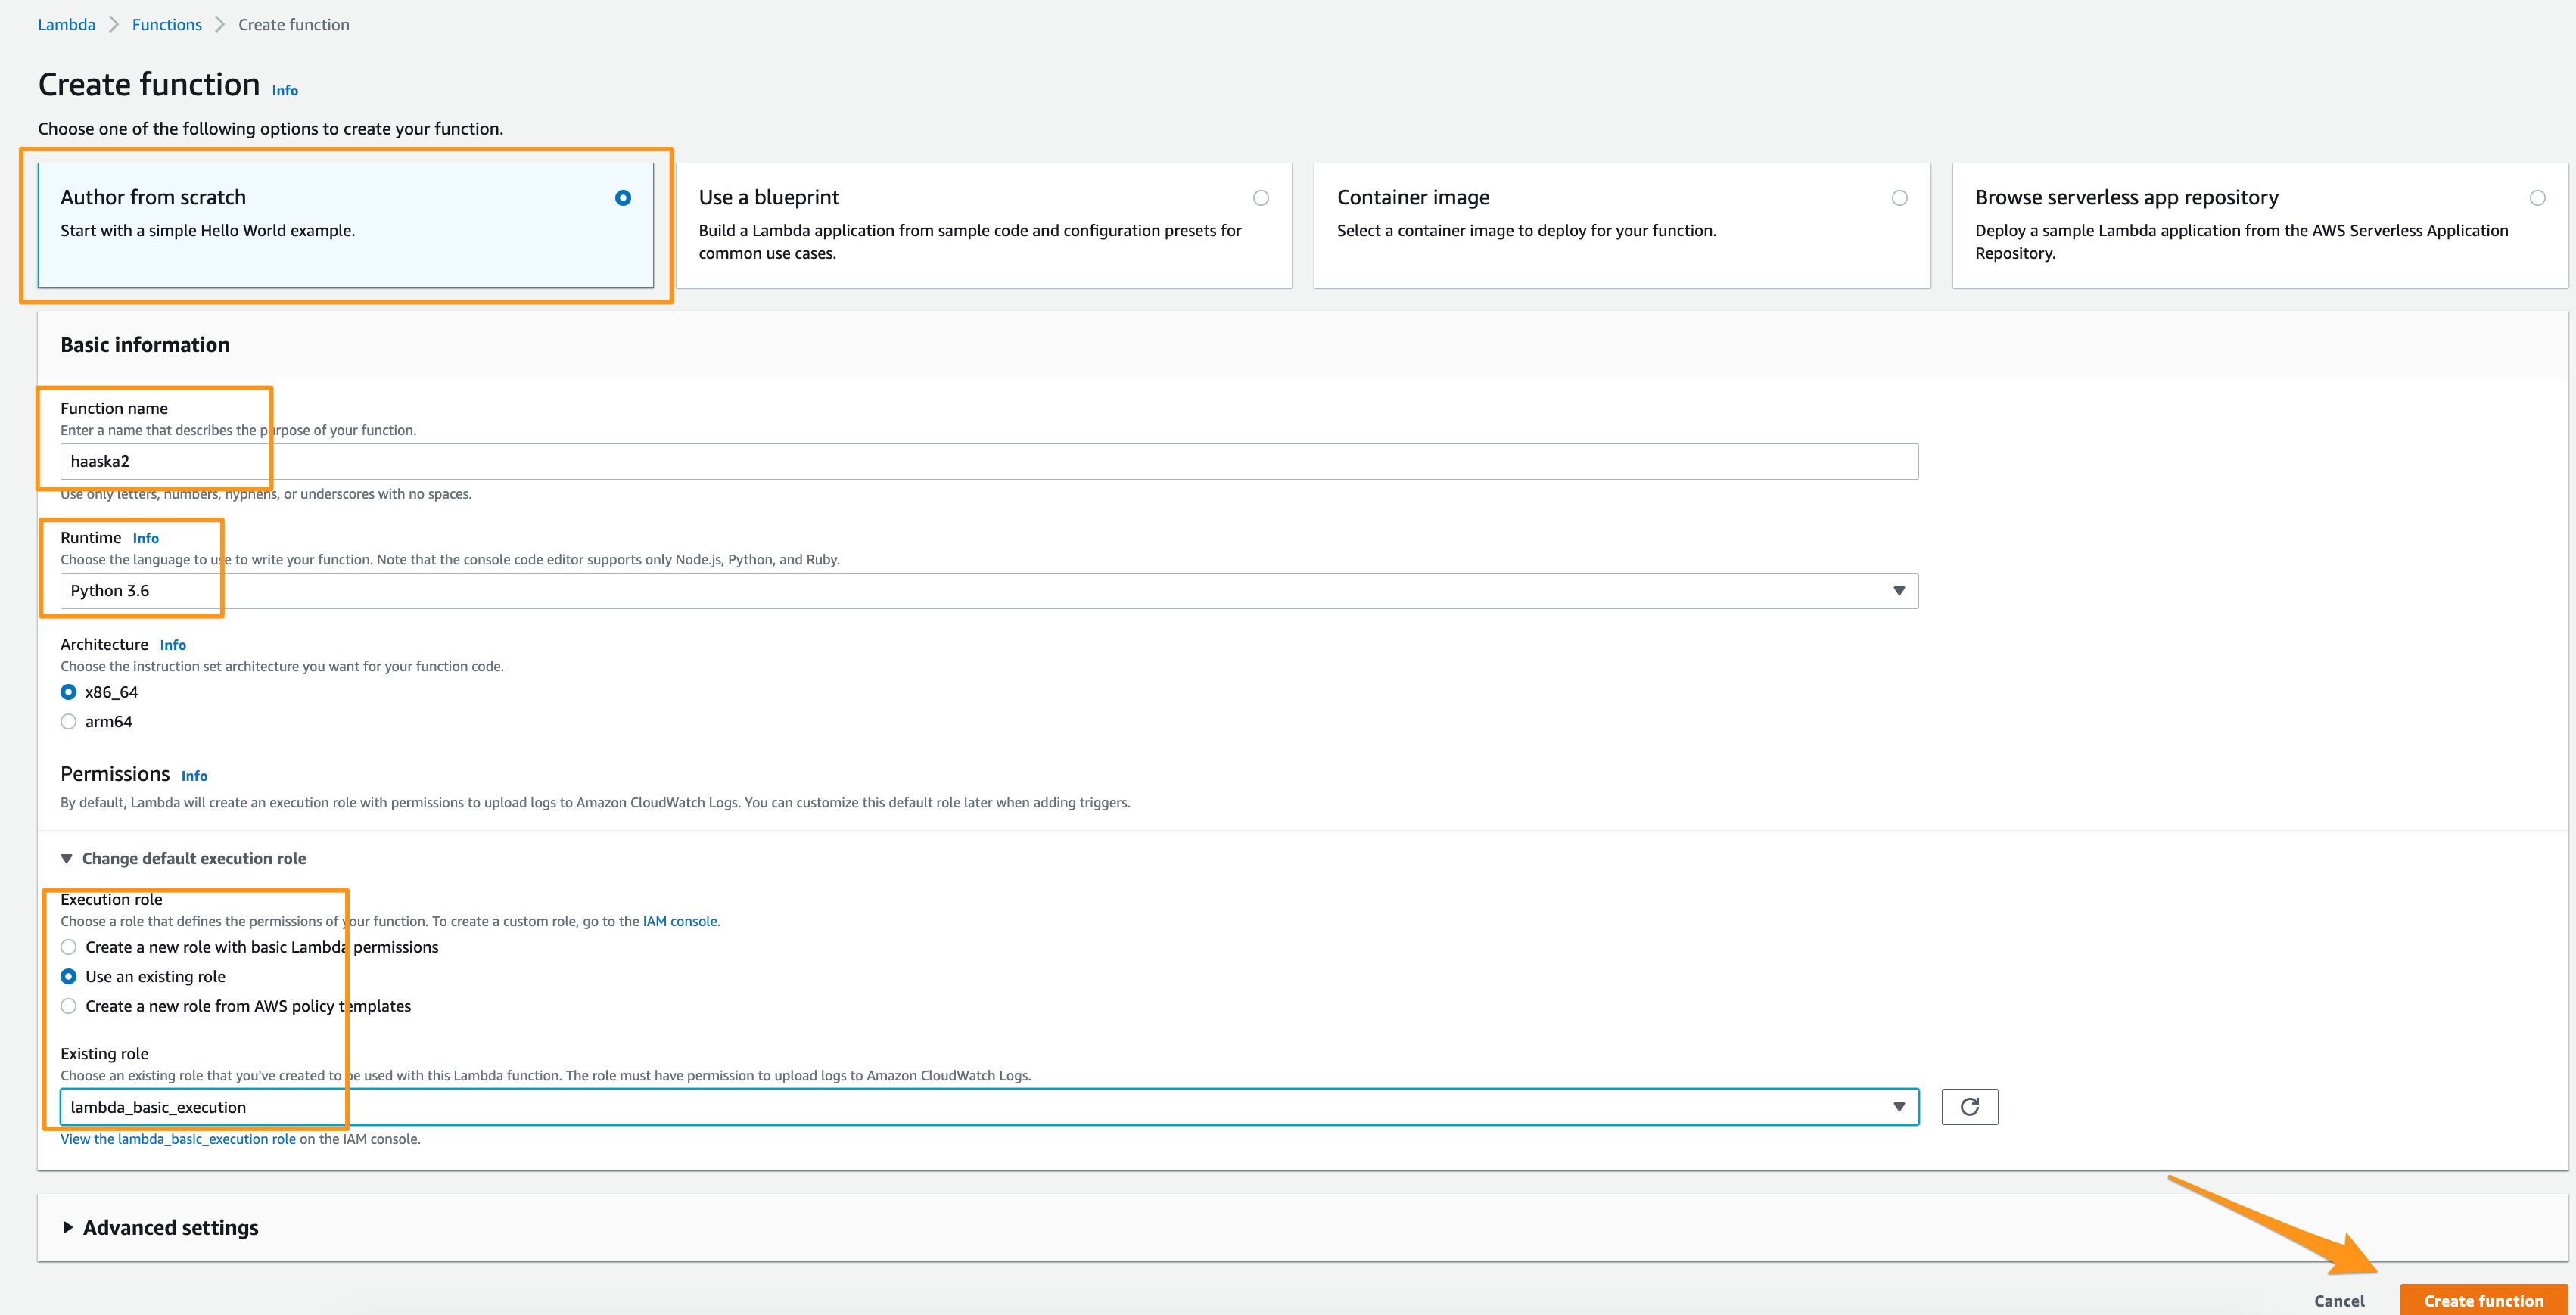Navigate to Functions via the breadcrumb
This screenshot has width=2576, height=1315.
[x=166, y=24]
